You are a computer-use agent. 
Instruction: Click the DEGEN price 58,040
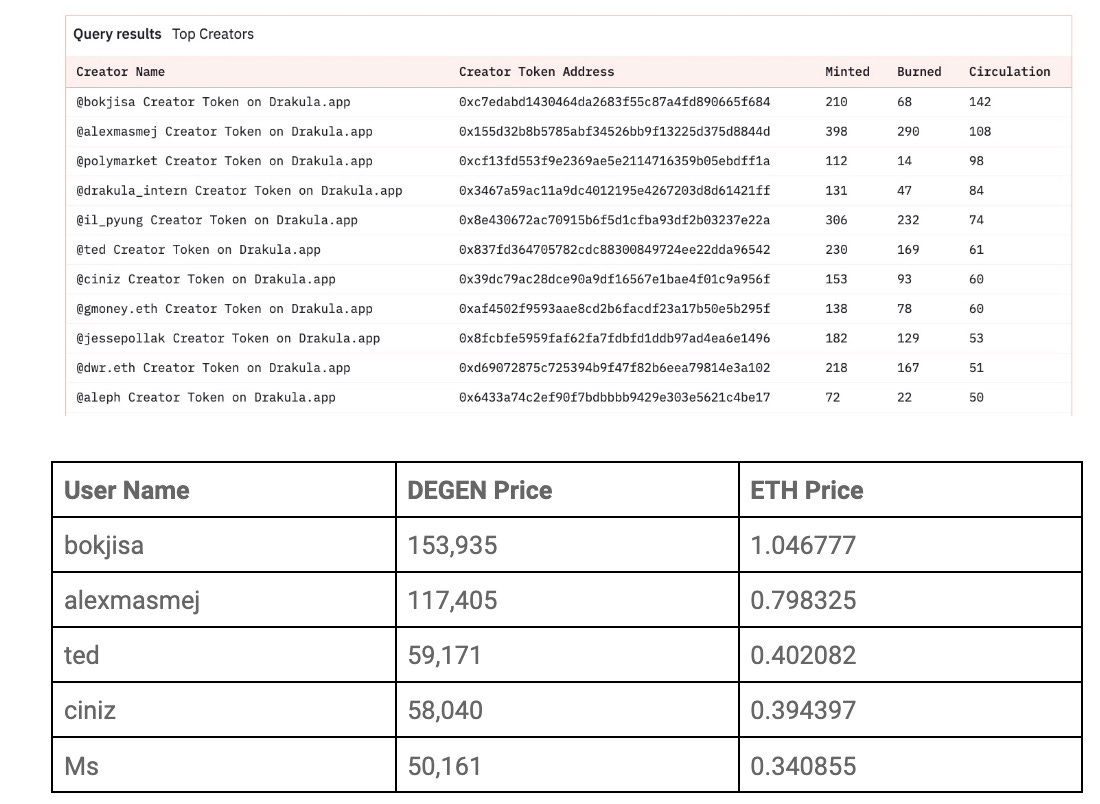pyautogui.click(x=445, y=710)
